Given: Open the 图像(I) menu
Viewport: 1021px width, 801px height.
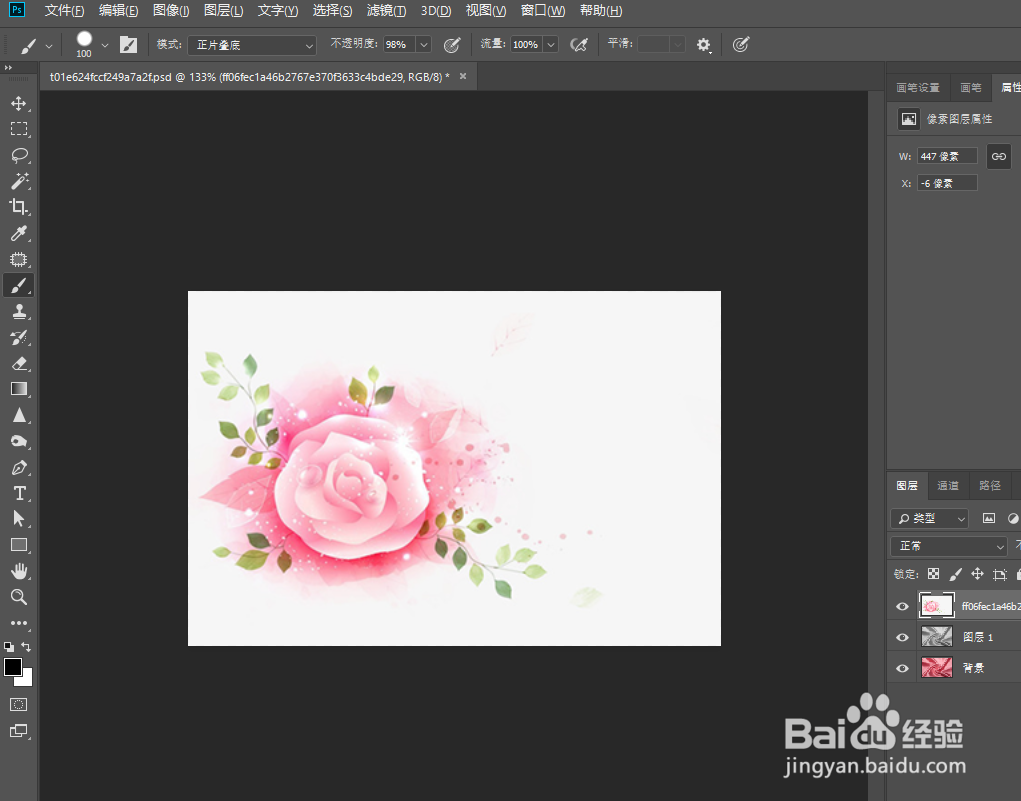Looking at the screenshot, I should pos(171,10).
